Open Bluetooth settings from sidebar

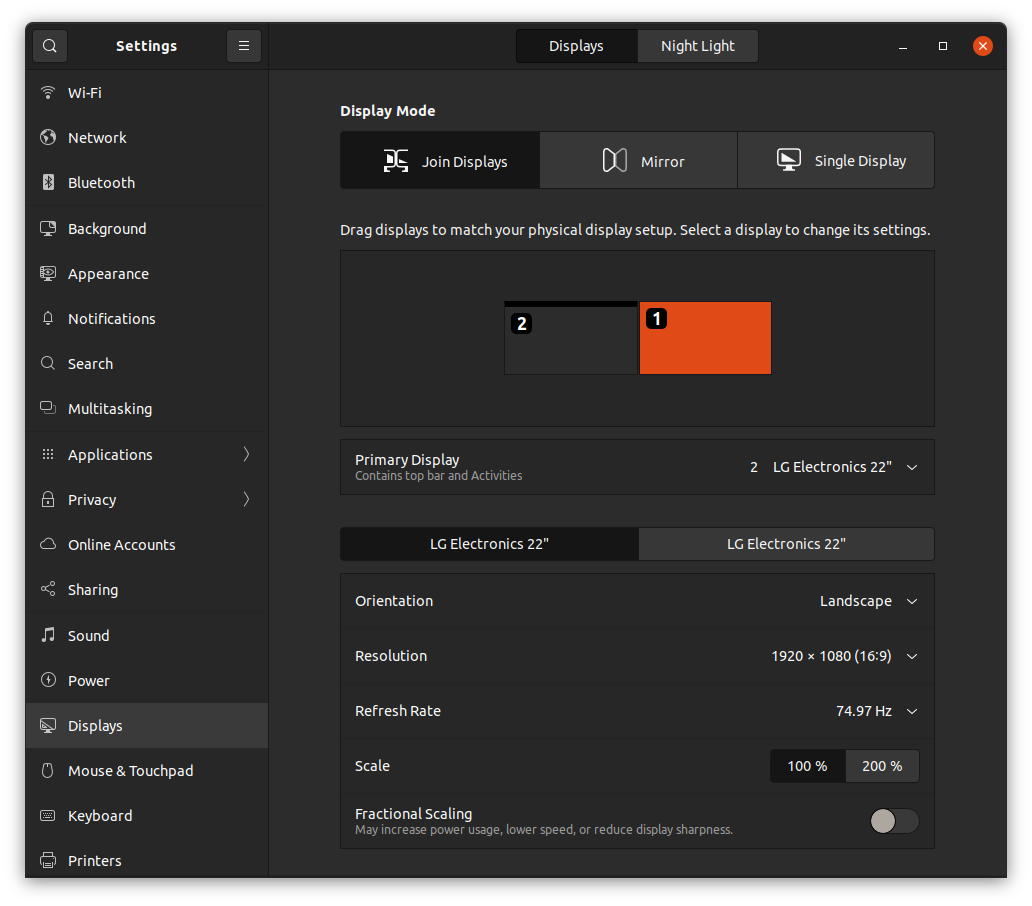click(x=47, y=182)
